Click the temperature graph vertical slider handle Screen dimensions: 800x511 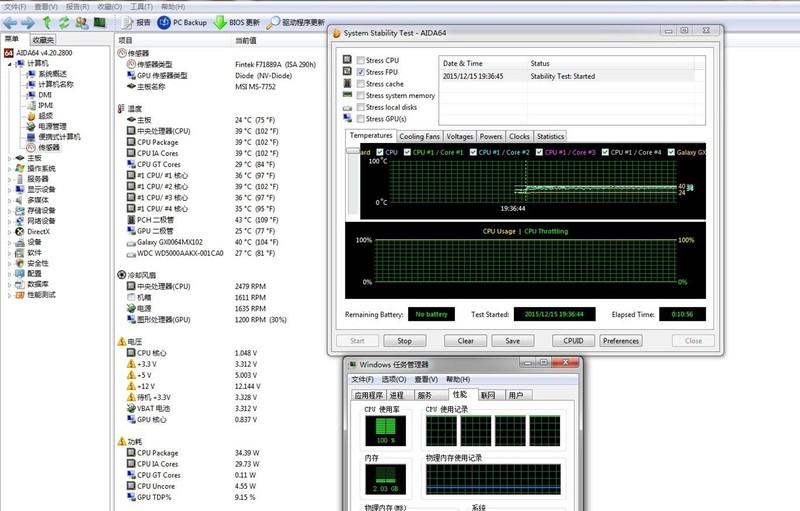tap(353, 152)
